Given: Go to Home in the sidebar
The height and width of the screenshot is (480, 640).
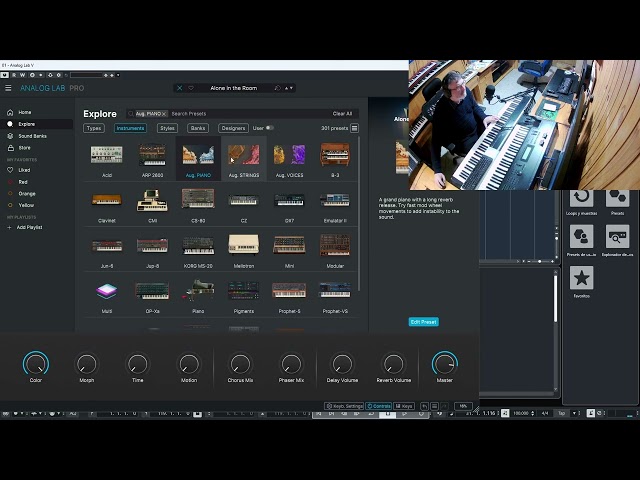Looking at the screenshot, I should pyautogui.click(x=24, y=112).
